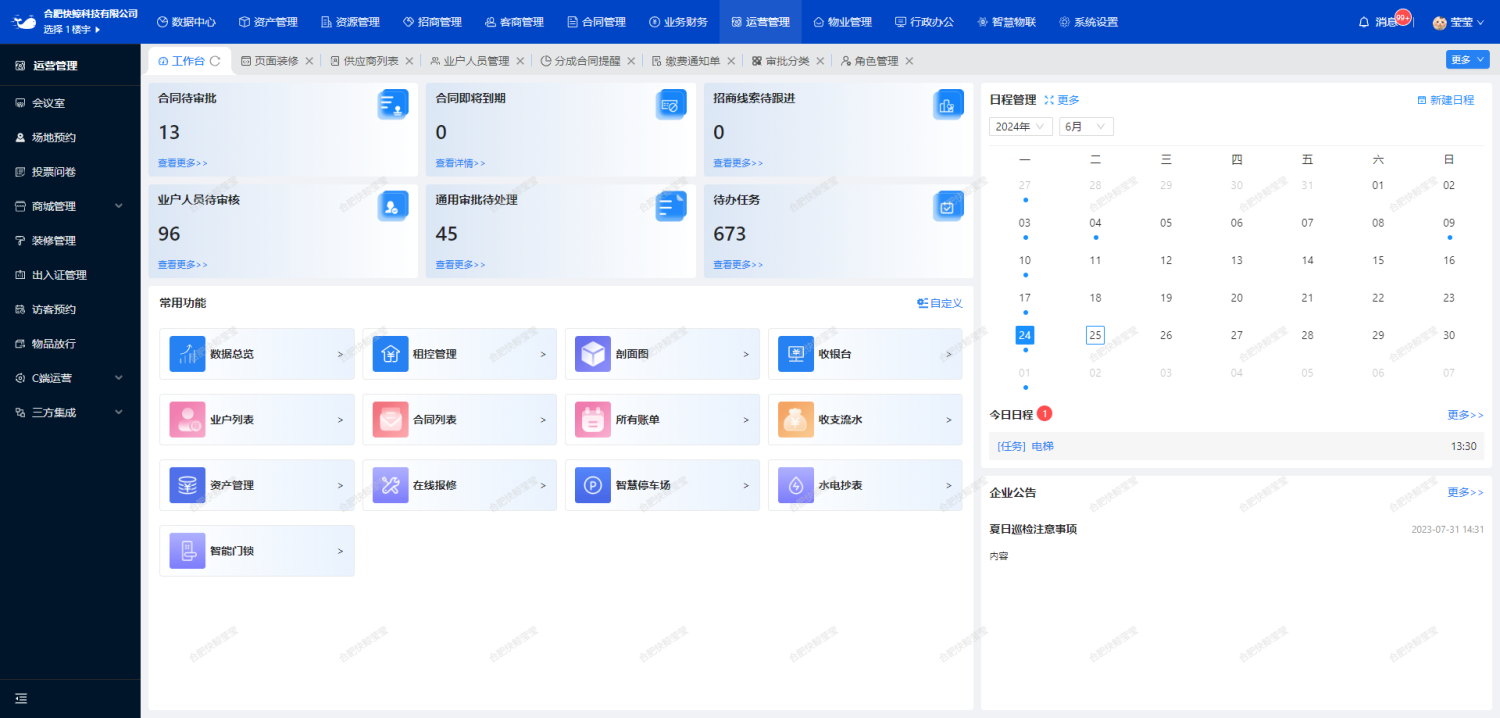Click the 合同待审批 card icon

tap(393, 104)
